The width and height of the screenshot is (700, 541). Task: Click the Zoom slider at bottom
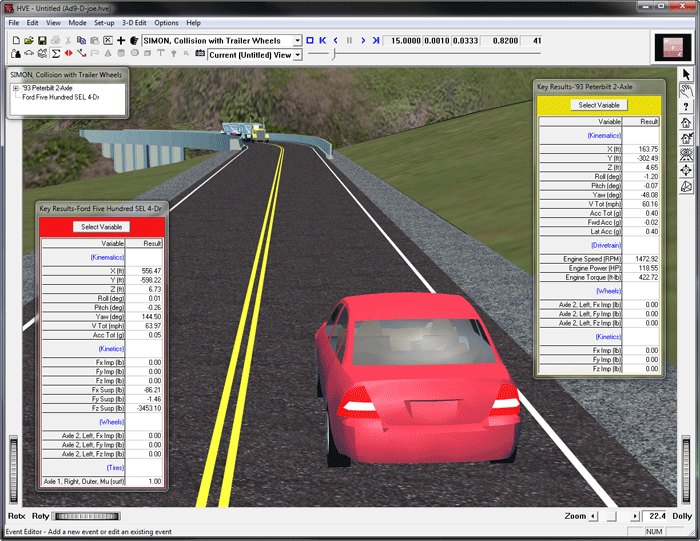pos(612,516)
